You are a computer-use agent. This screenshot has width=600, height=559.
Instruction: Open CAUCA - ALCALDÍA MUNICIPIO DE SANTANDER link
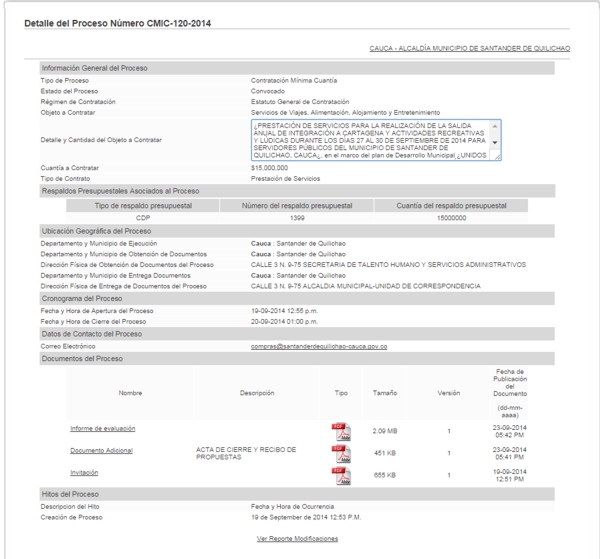(470, 49)
